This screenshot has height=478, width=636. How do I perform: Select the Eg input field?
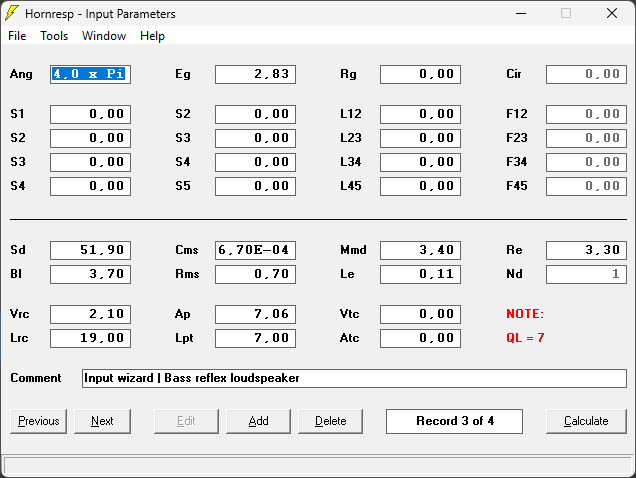click(x=256, y=74)
